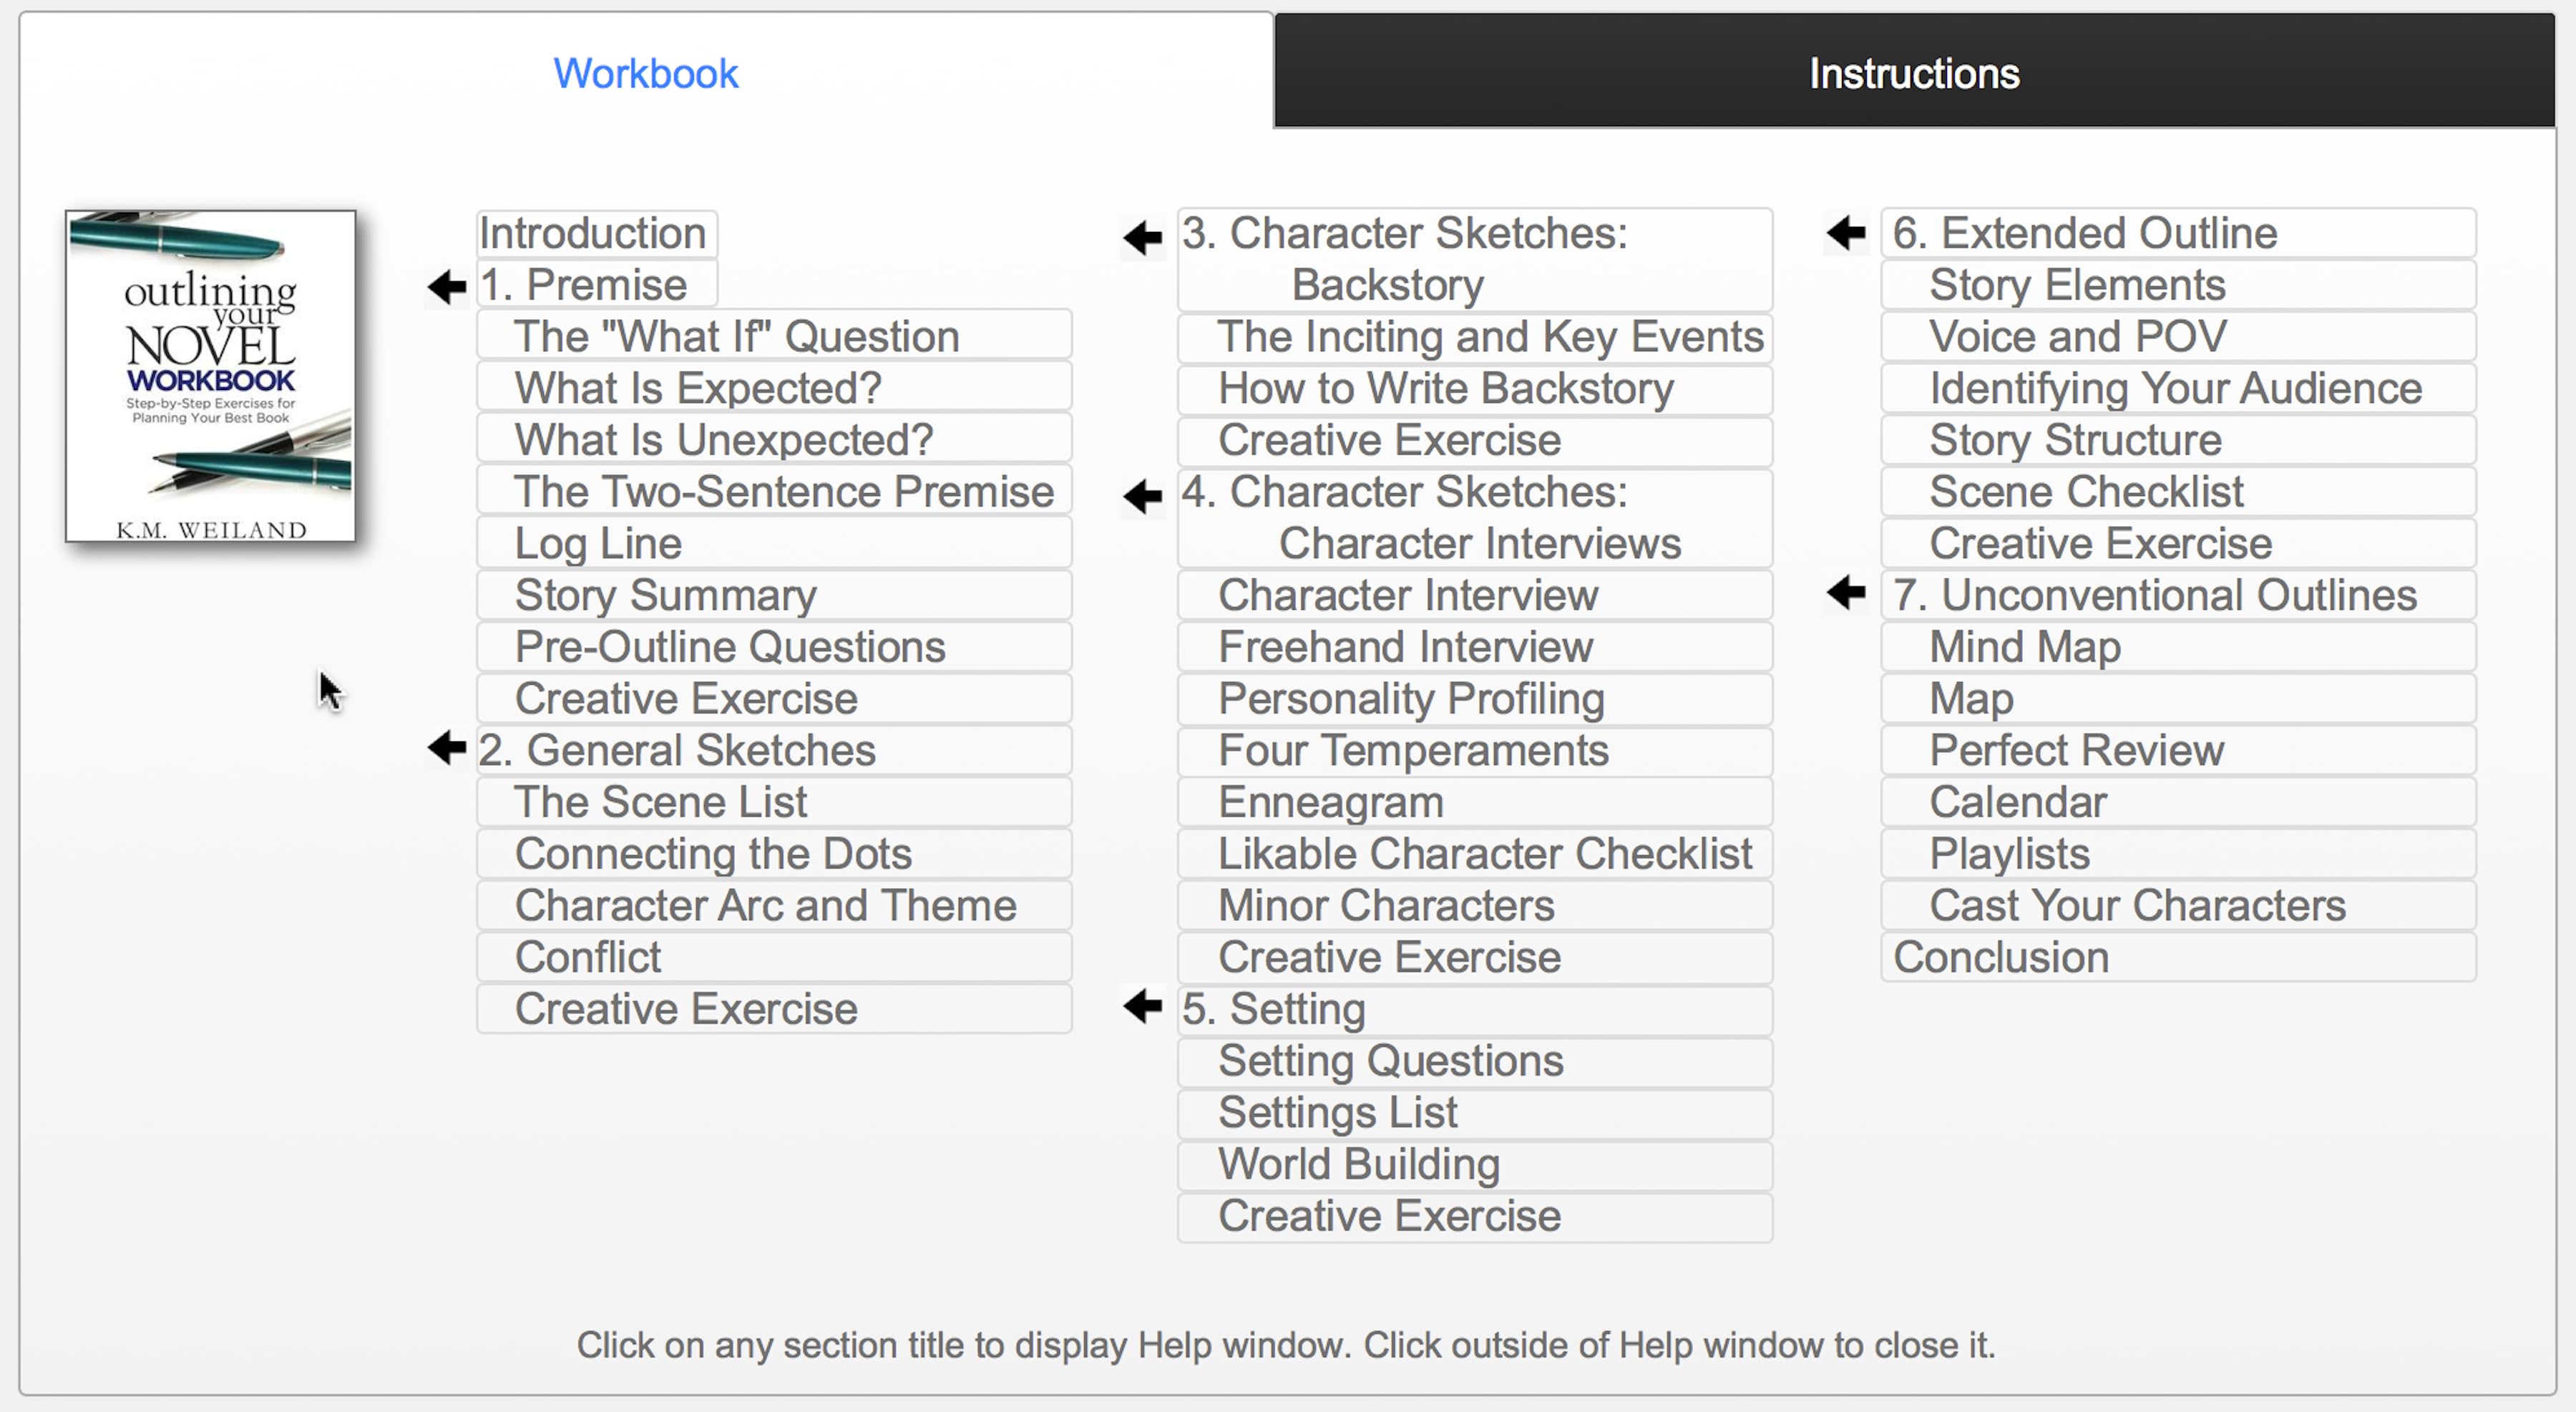This screenshot has width=2576, height=1412.
Task: Click arrow next to 7. Unconventional Outlines
Action: click(1846, 593)
